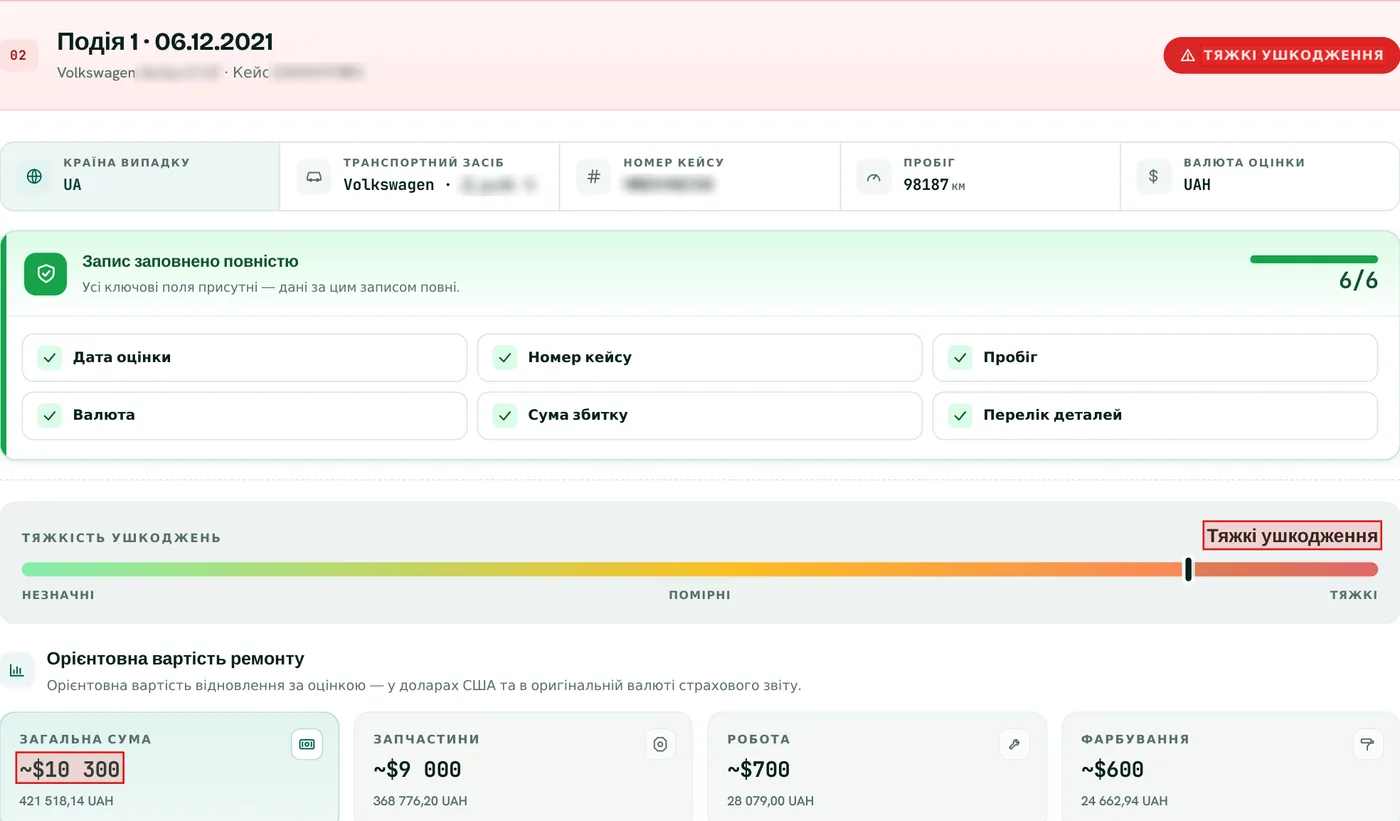Click the checkmark next to Сума збитку
Image resolution: width=1400 pixels, height=821 pixels.
point(505,415)
